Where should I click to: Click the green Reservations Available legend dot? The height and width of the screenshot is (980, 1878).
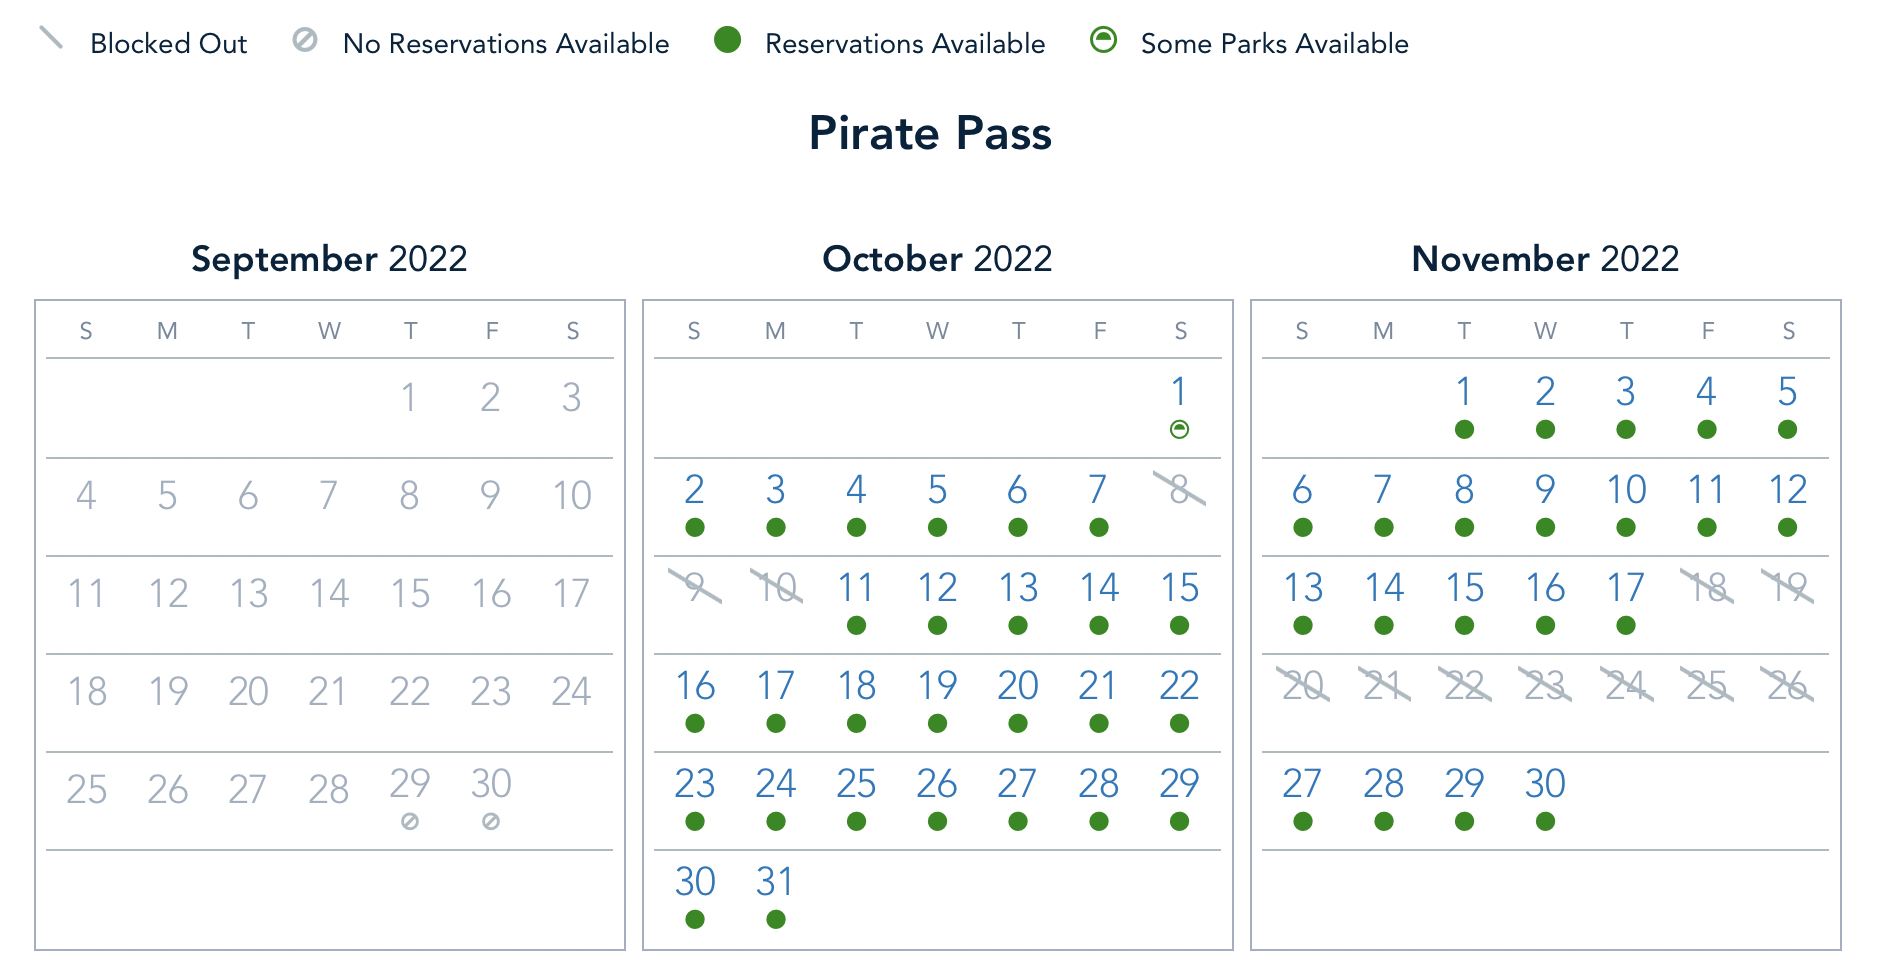click(x=728, y=40)
